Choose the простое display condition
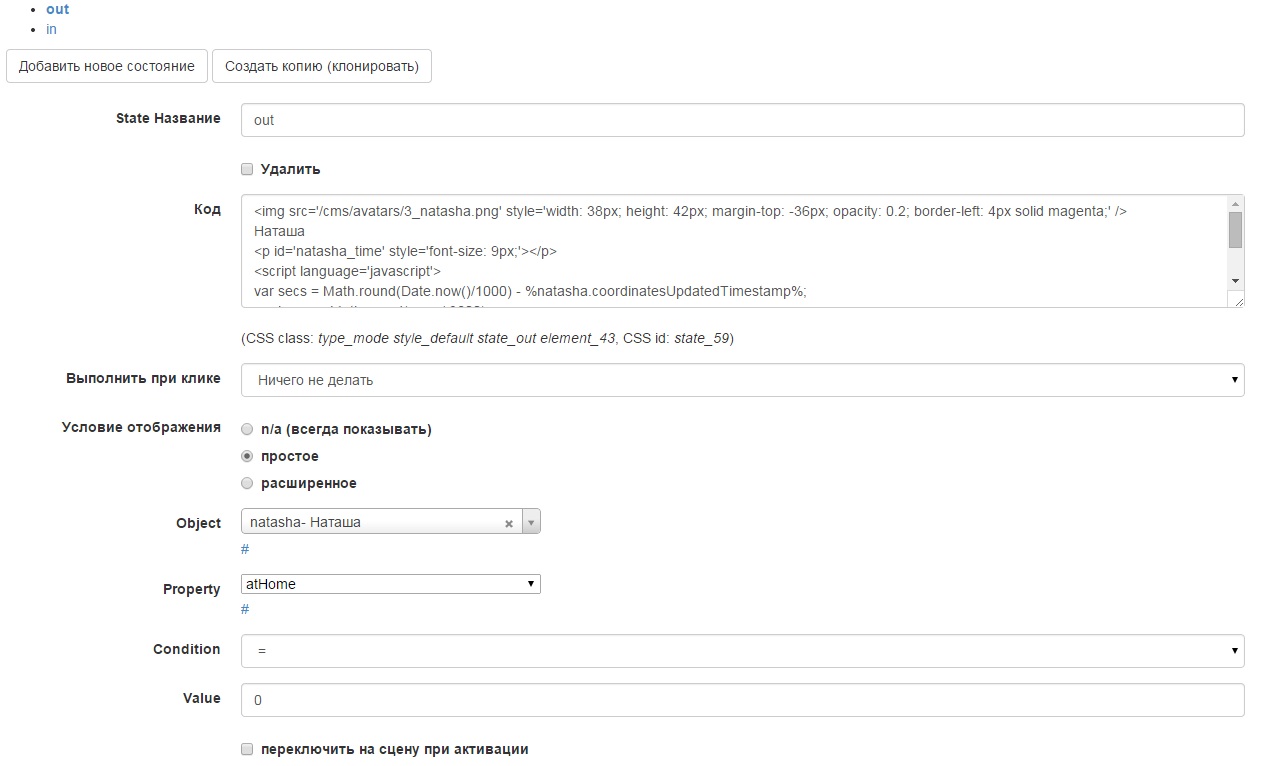Image resolution: width=1262 pixels, height=766 pixels. point(247,456)
